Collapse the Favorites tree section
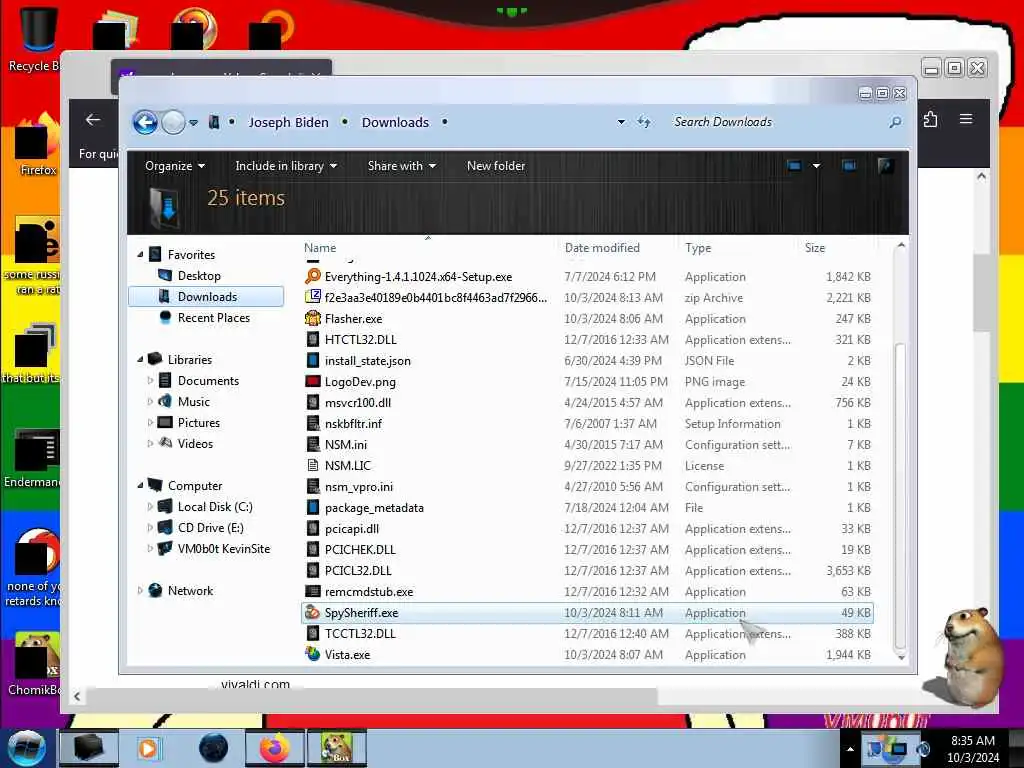The width and height of the screenshot is (1024, 768). pos(140,255)
